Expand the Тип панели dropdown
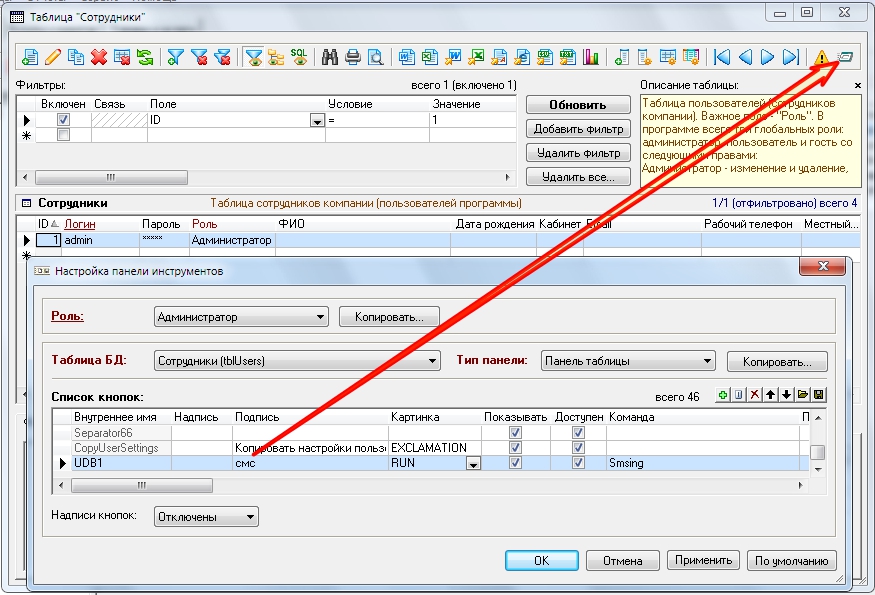 click(708, 361)
